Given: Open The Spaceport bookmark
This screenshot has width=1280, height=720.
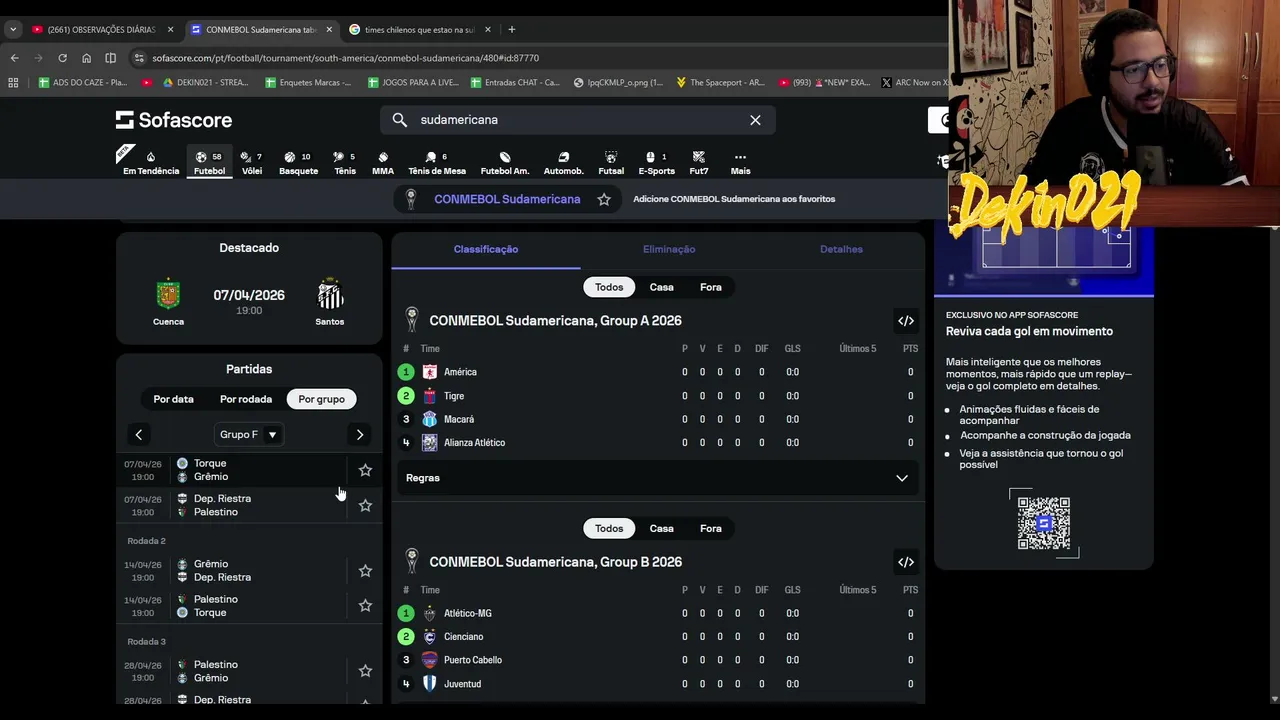Looking at the screenshot, I should [720, 83].
